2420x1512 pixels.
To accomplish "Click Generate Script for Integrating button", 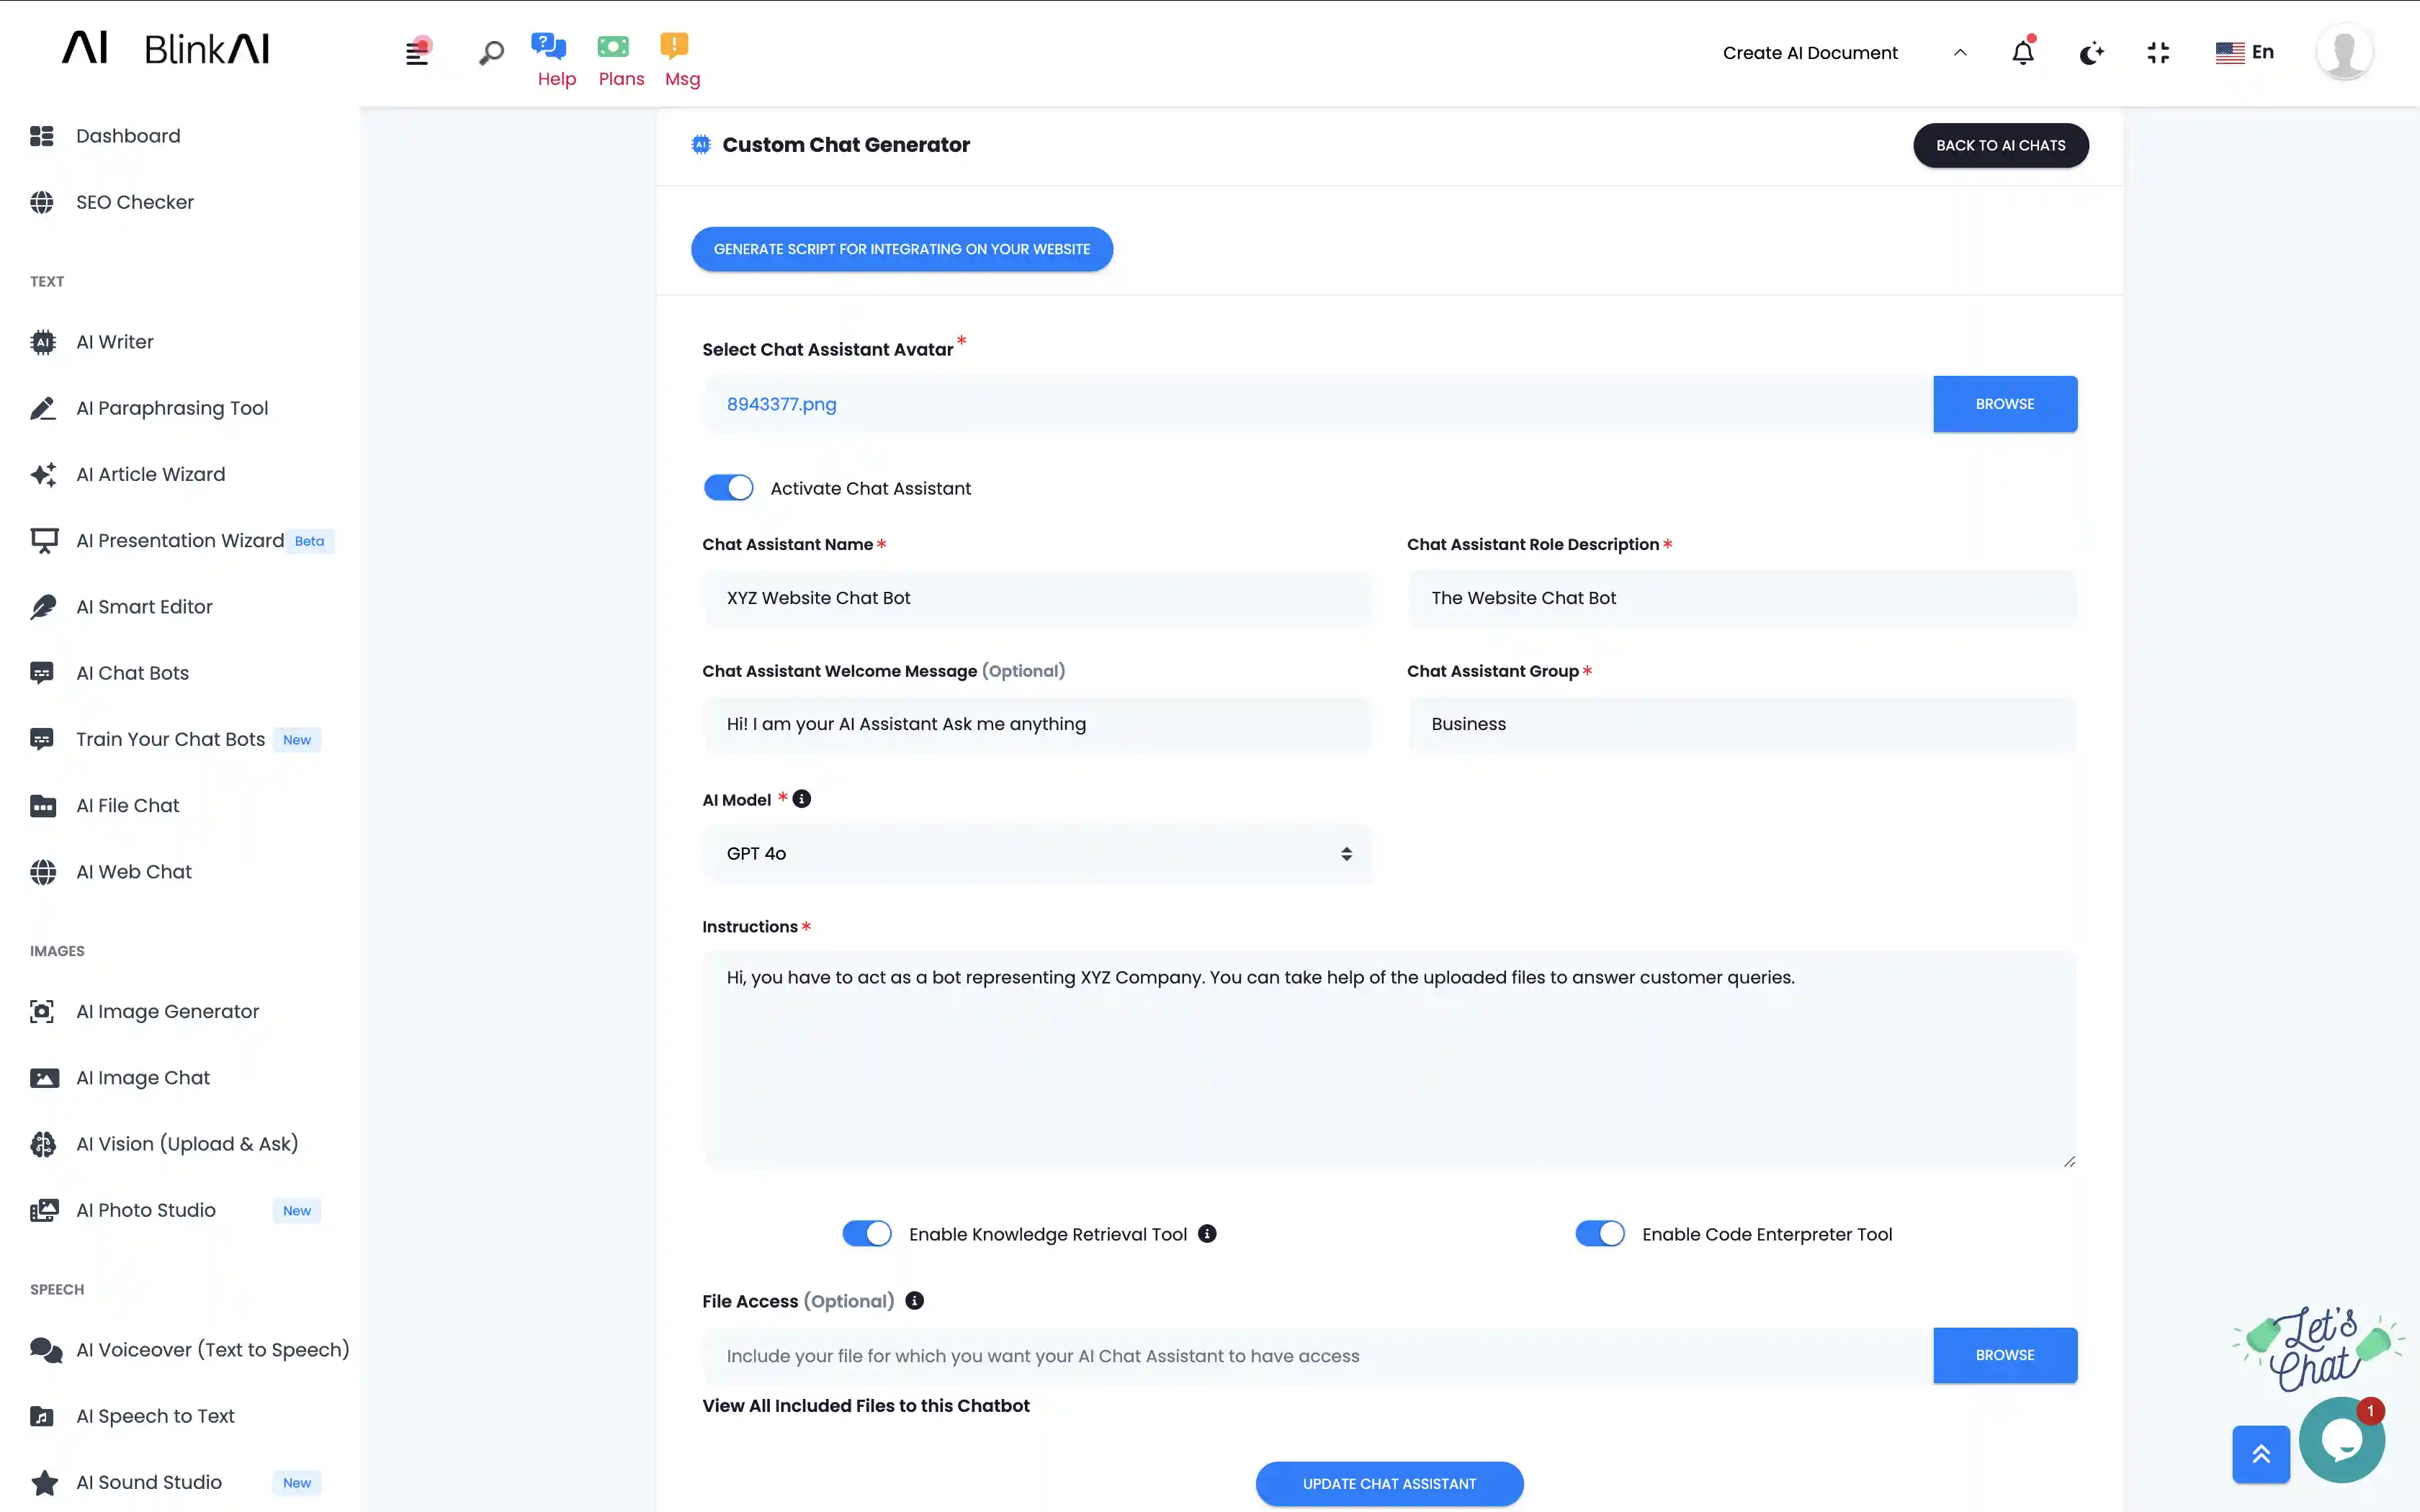I will [x=901, y=249].
